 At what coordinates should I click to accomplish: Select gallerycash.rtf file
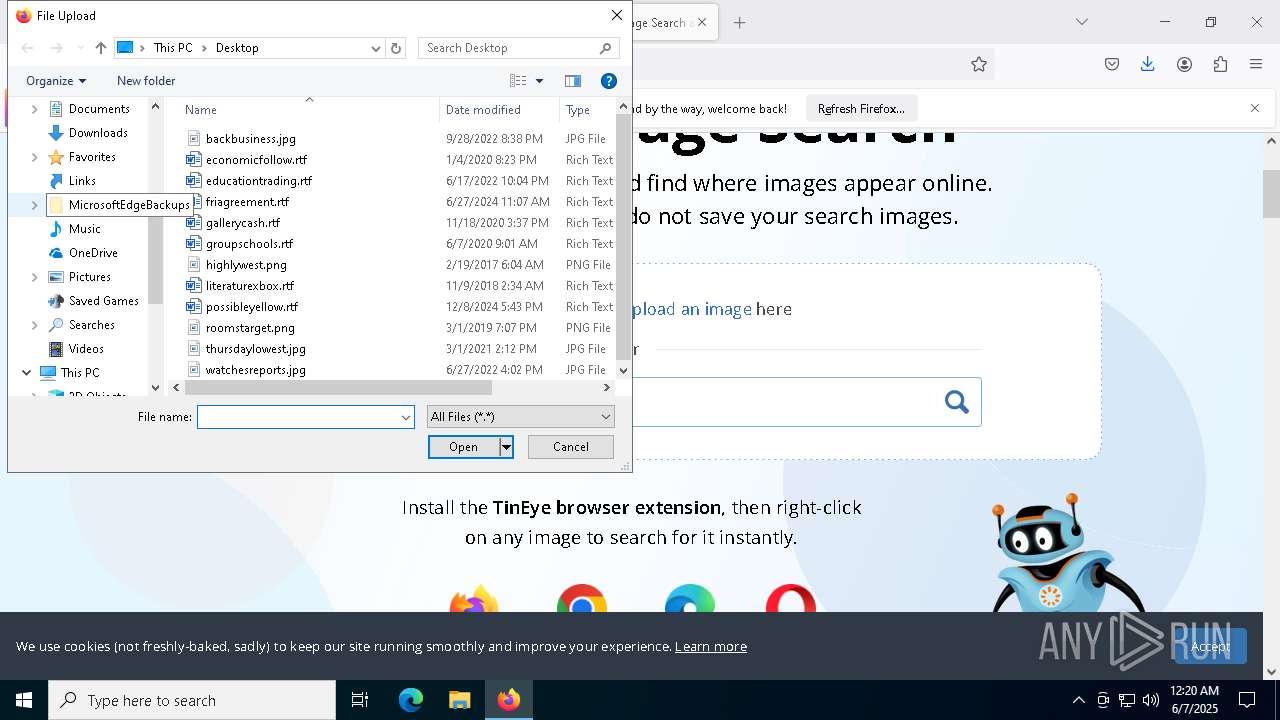243,223
